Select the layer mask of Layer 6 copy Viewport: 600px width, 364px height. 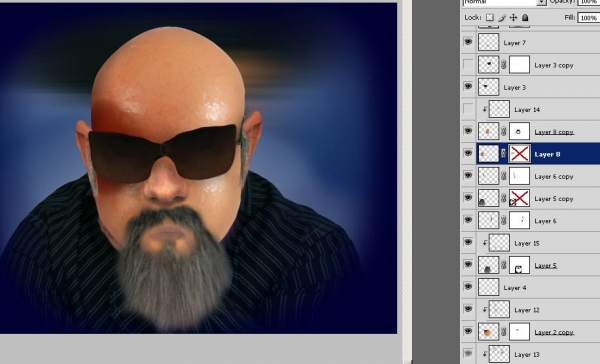tap(519, 176)
